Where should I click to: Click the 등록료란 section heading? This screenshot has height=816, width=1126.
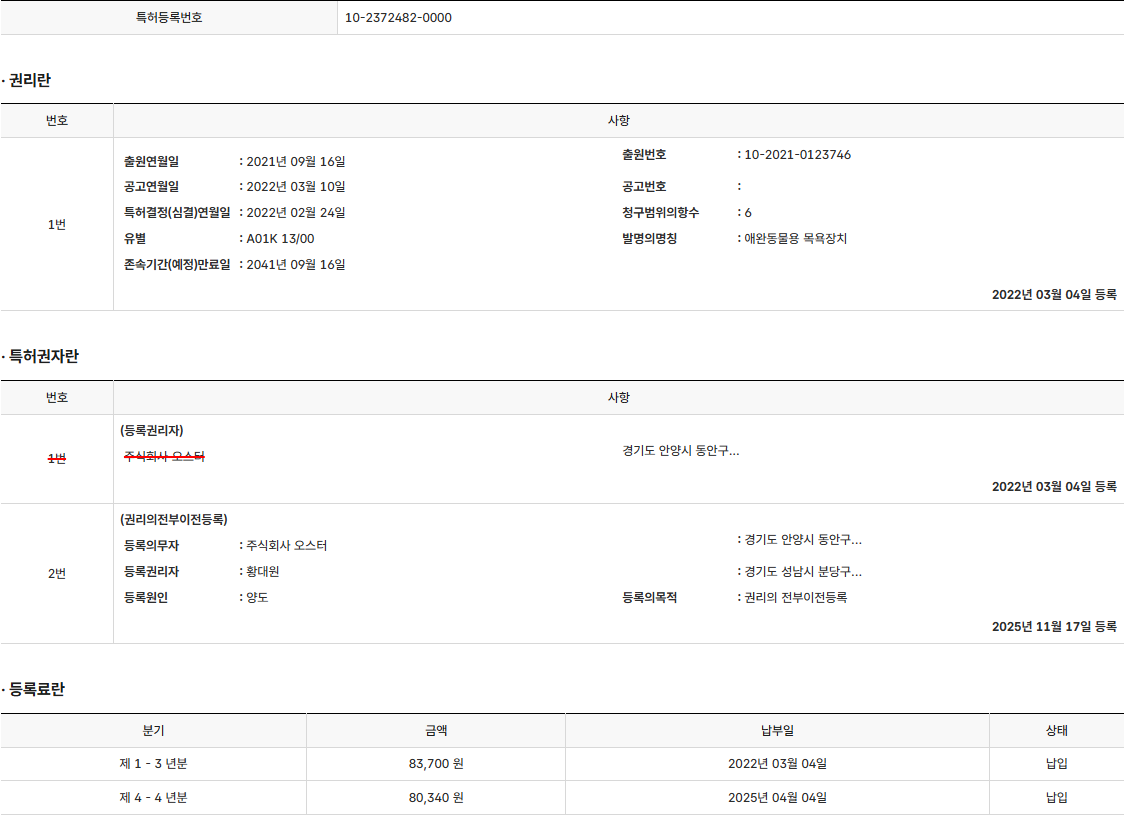pos(36,690)
